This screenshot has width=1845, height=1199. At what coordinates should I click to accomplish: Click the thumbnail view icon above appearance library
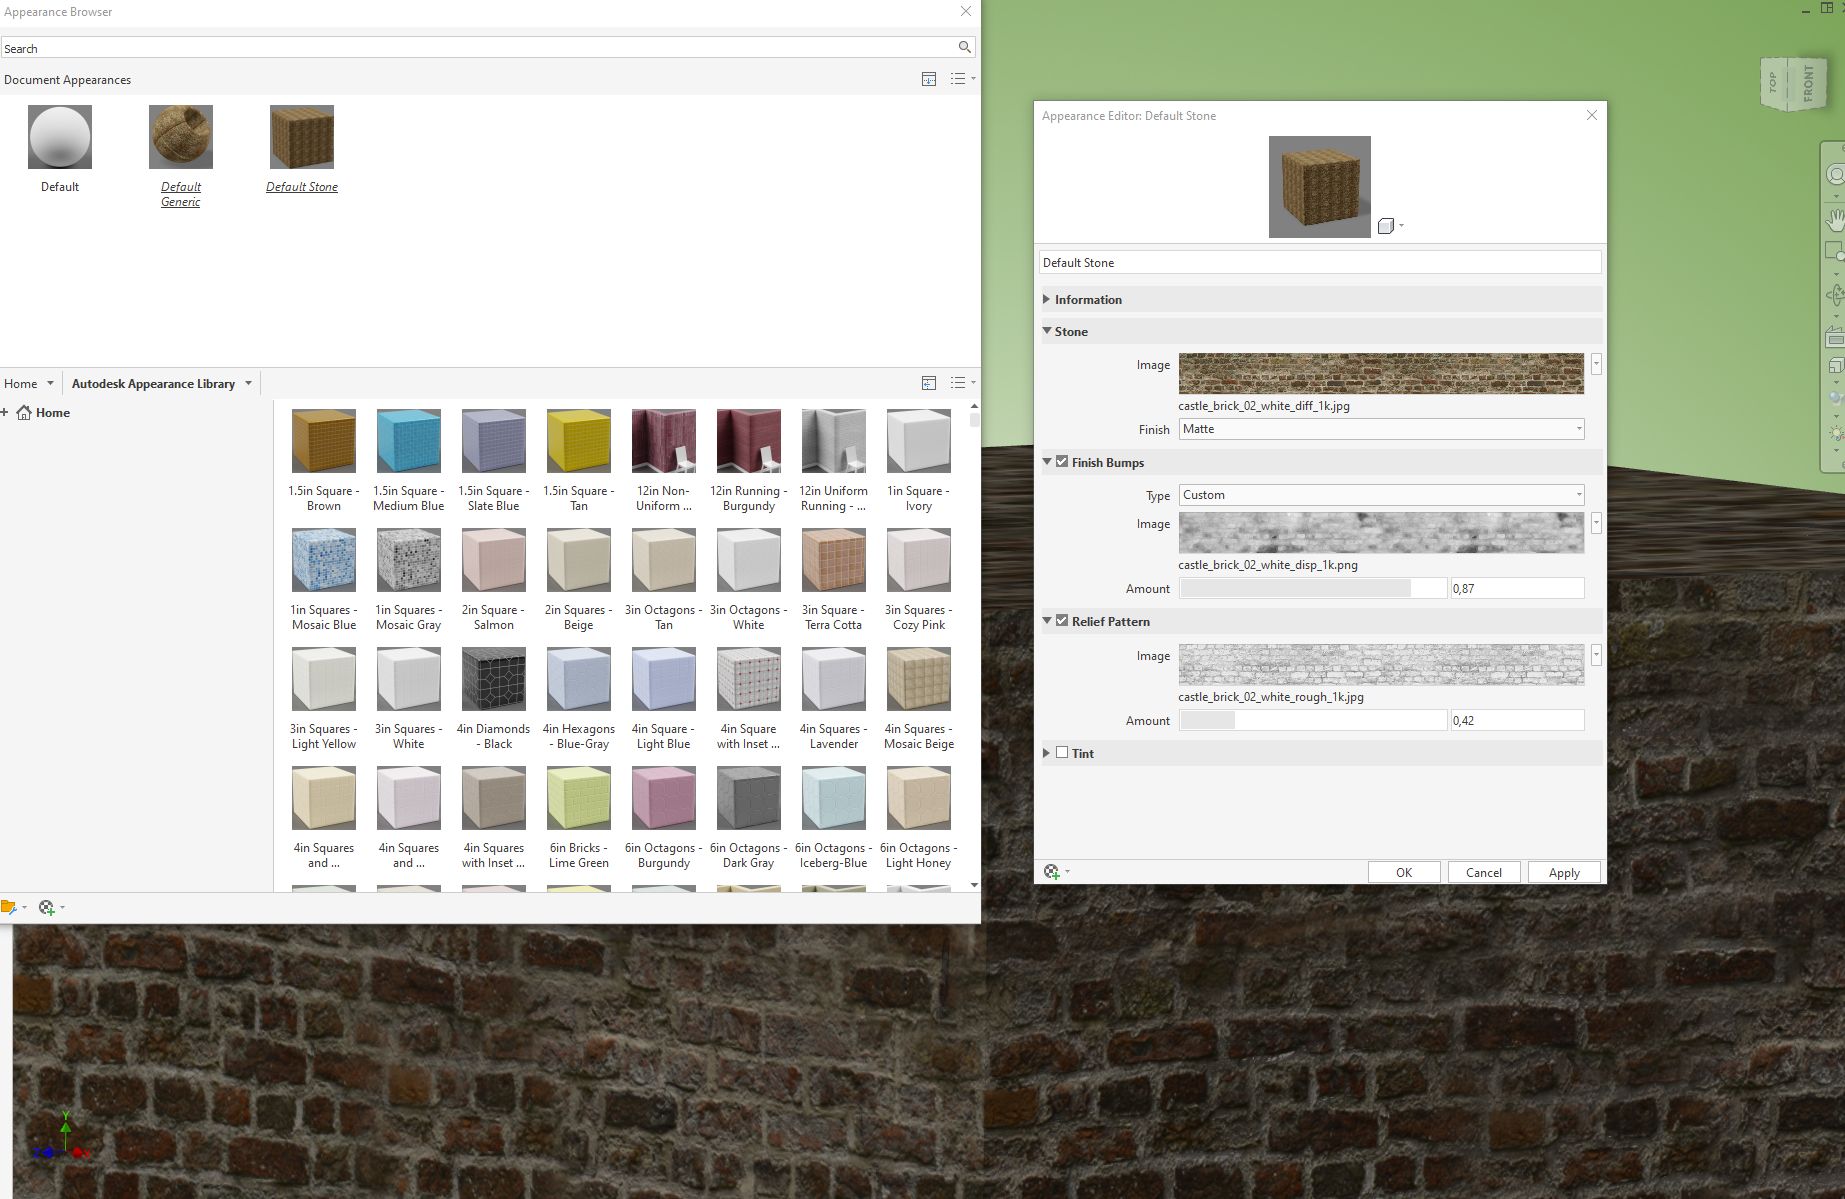tap(929, 382)
